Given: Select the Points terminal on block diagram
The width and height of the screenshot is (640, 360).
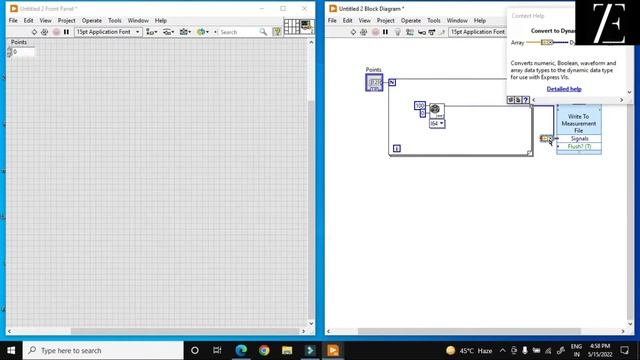Looking at the screenshot, I should tap(374, 82).
